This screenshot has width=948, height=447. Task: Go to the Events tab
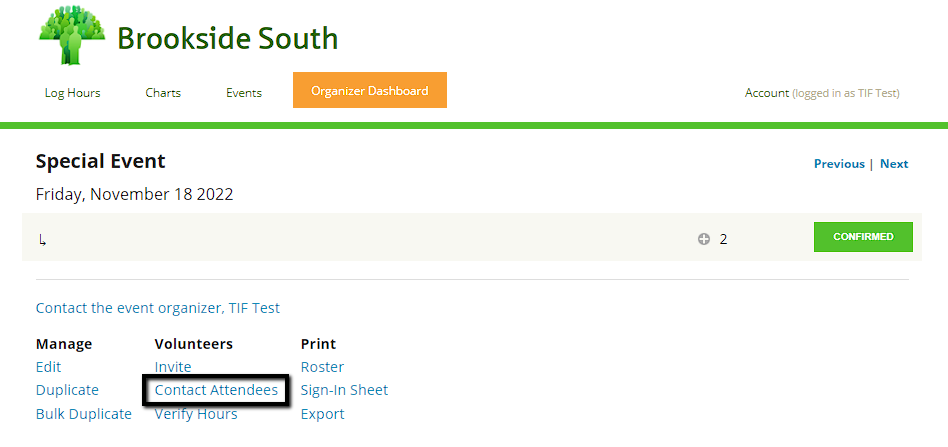coord(244,93)
